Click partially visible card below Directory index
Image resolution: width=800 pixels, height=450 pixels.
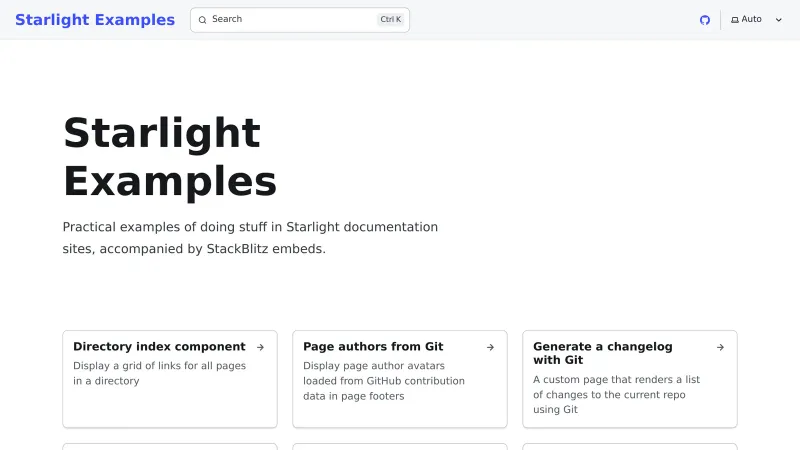pyautogui.click(x=169, y=446)
